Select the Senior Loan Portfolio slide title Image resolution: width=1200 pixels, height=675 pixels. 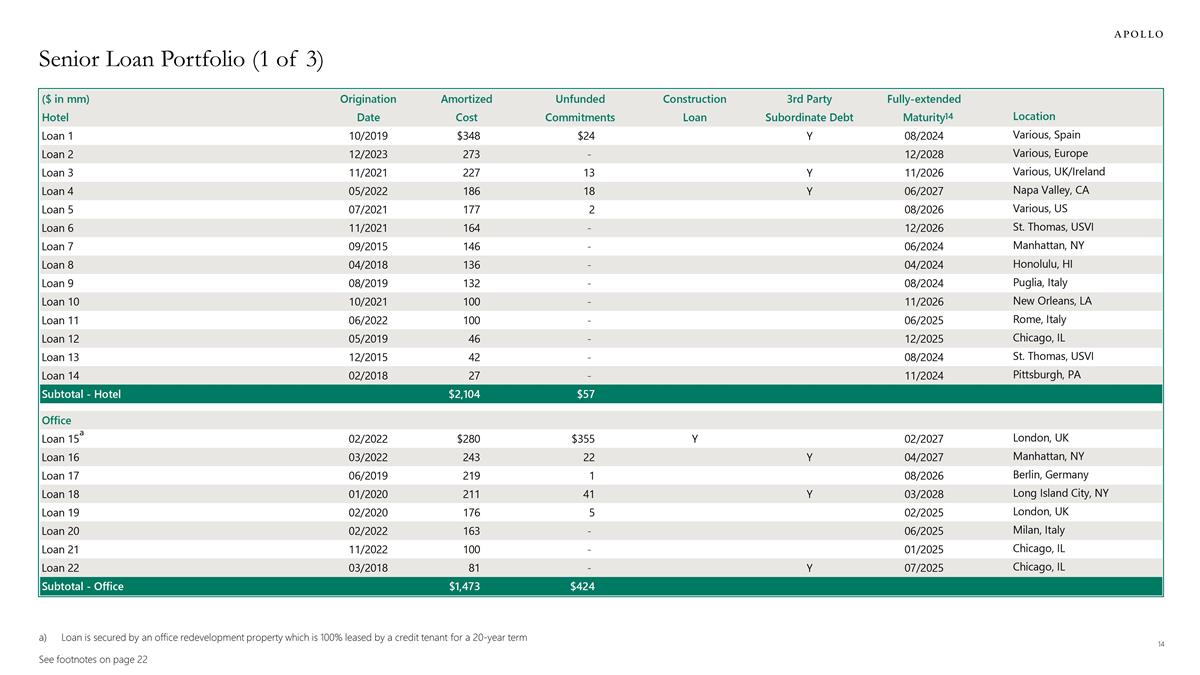[181, 60]
